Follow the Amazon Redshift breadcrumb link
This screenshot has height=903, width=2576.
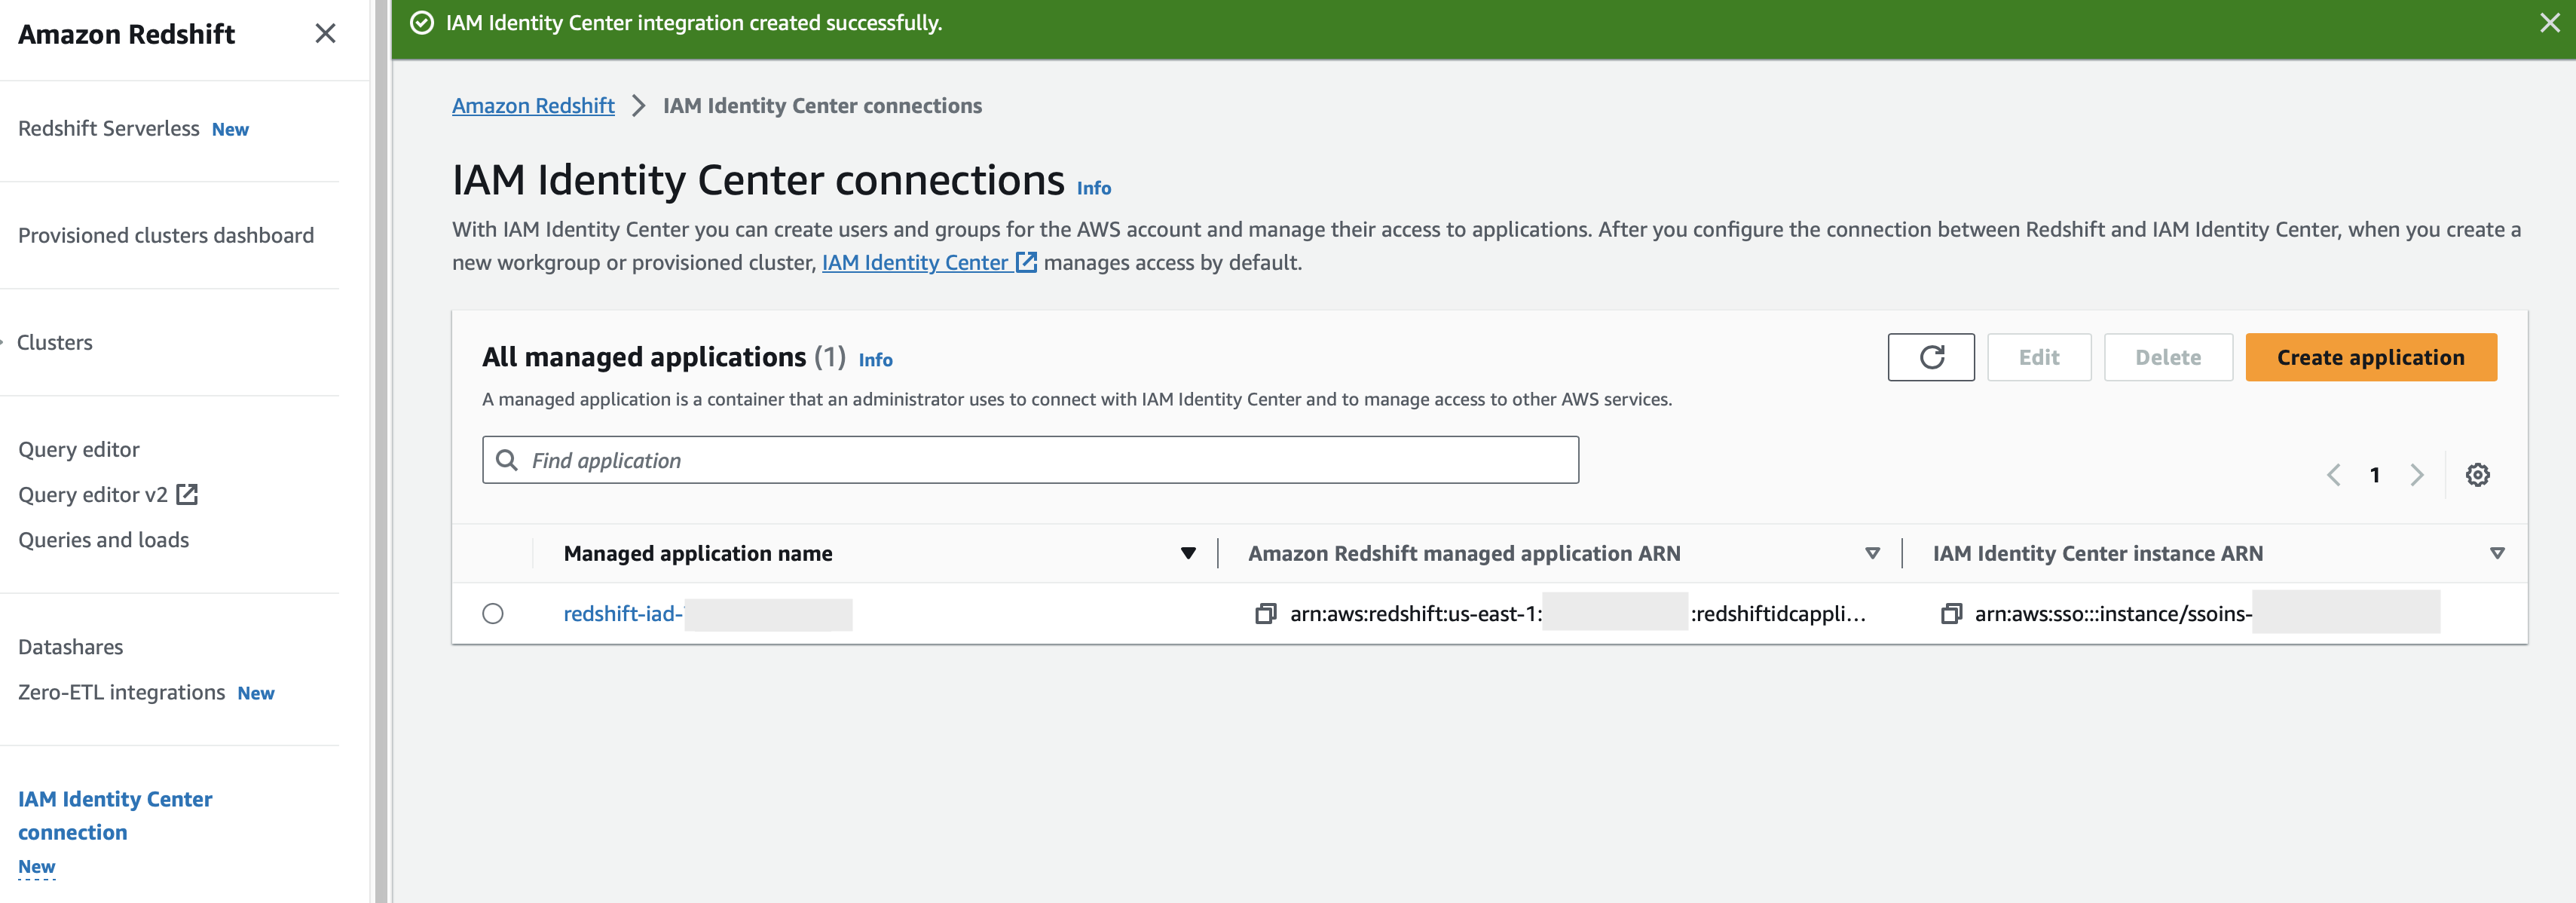point(533,105)
